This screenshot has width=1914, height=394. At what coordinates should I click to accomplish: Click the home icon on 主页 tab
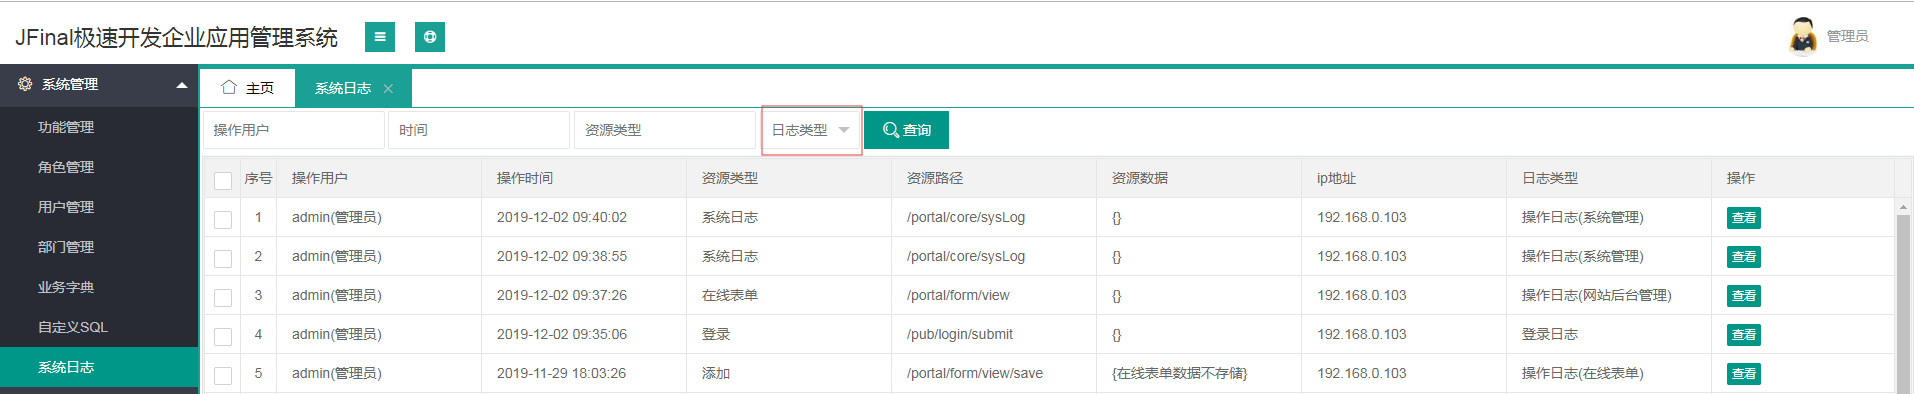pyautogui.click(x=229, y=87)
